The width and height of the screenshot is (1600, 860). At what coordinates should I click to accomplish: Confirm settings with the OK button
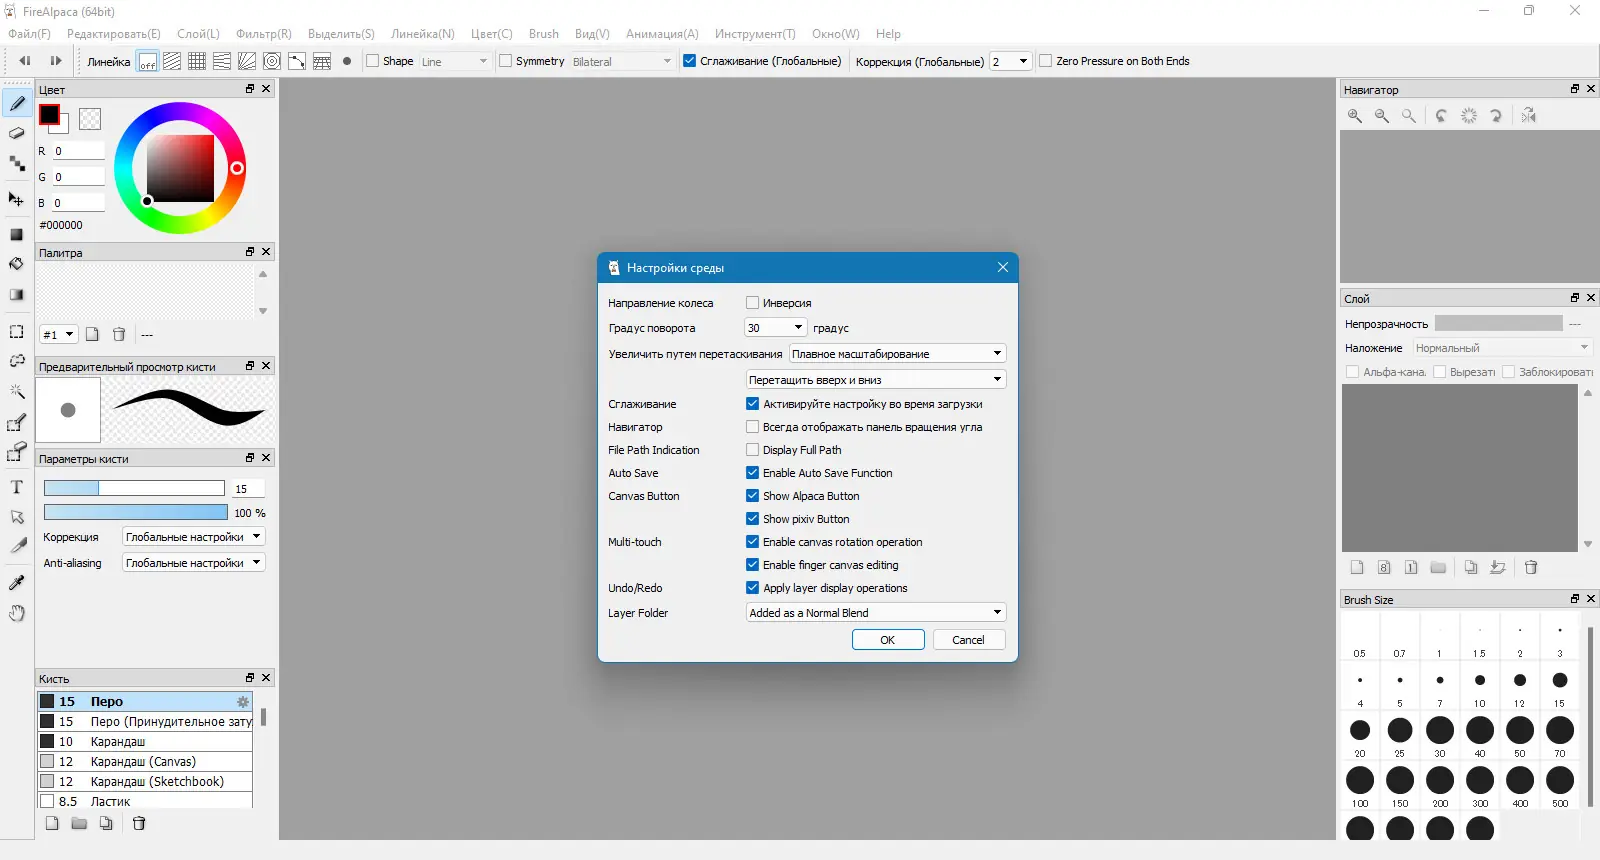click(888, 640)
